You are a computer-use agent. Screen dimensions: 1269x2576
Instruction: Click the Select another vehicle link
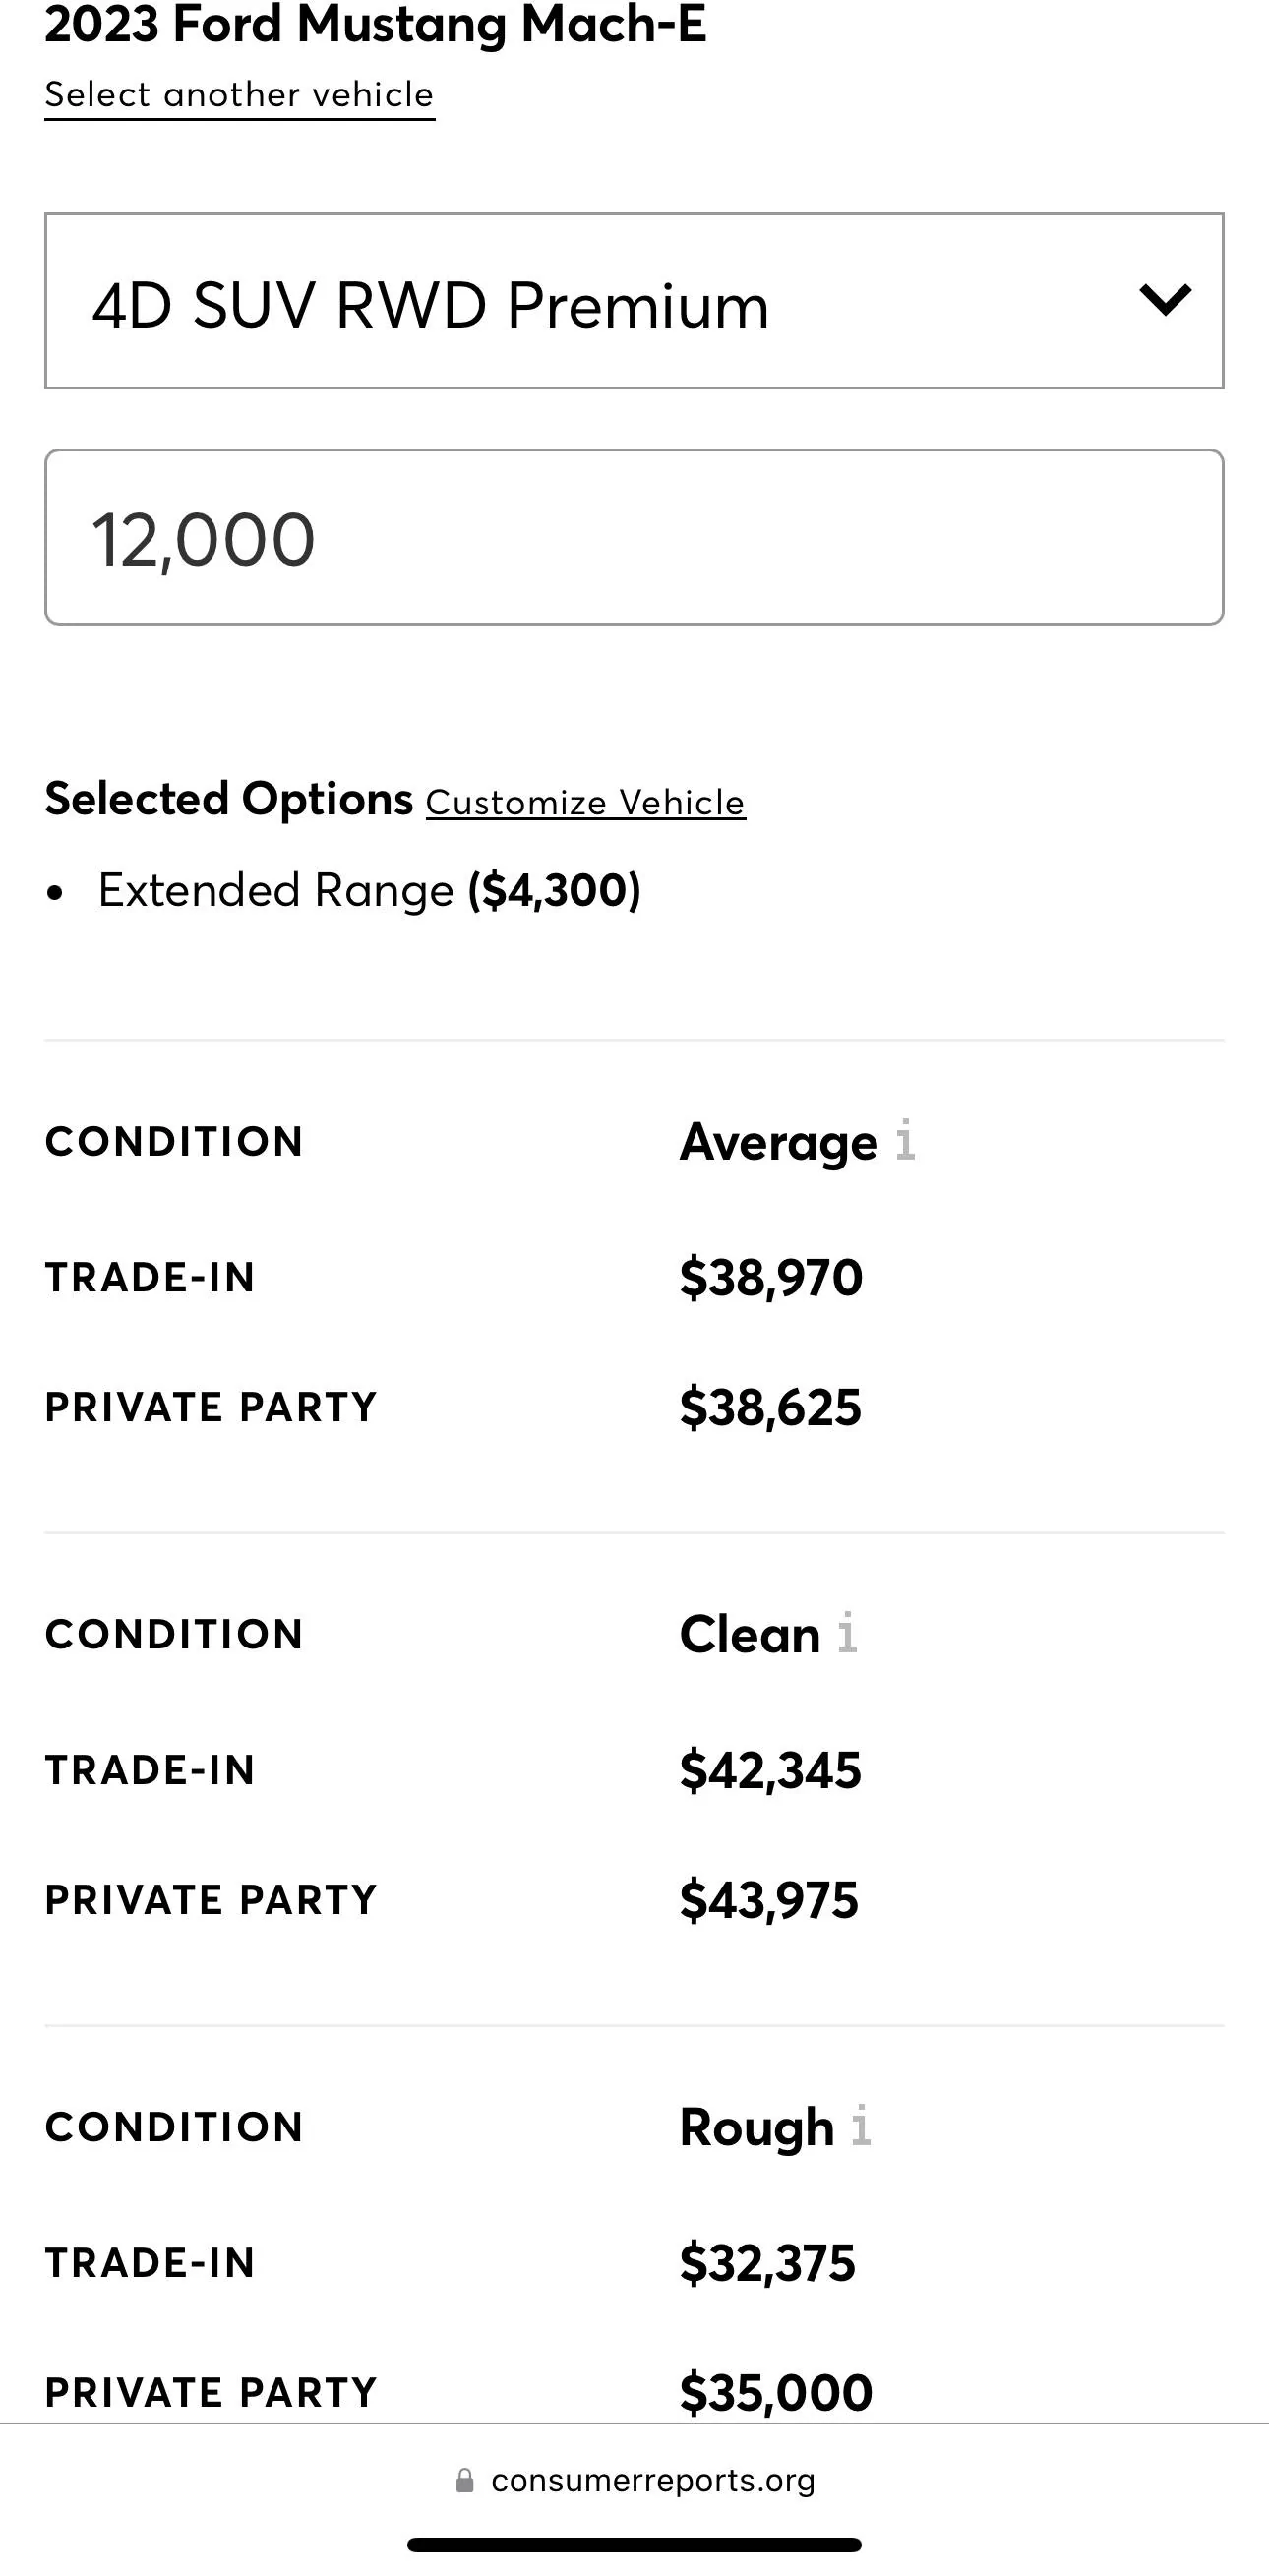(x=239, y=95)
